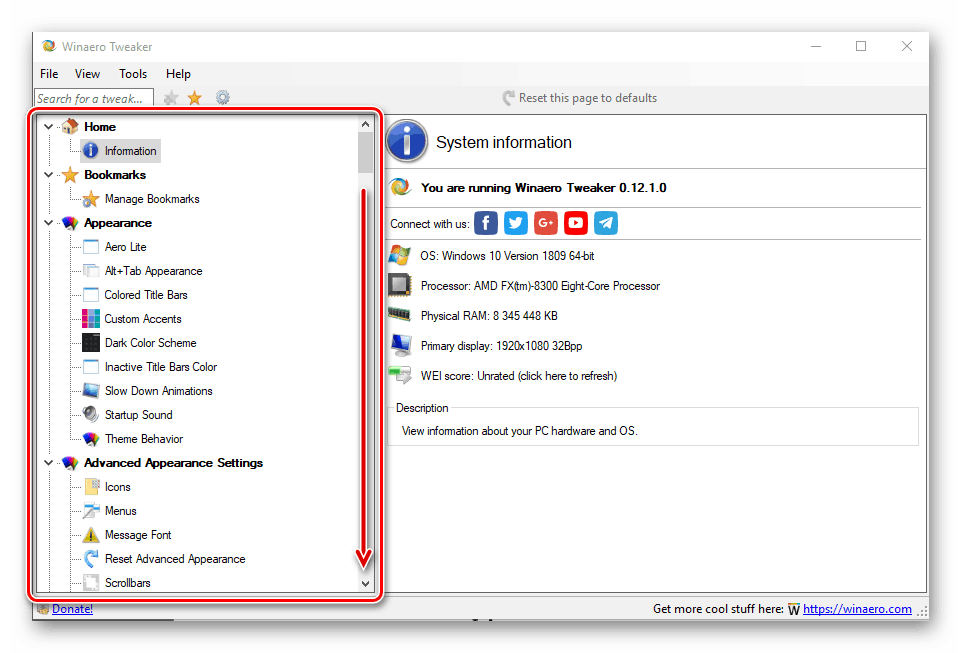Click the Startup Sound speaker icon

click(x=91, y=414)
